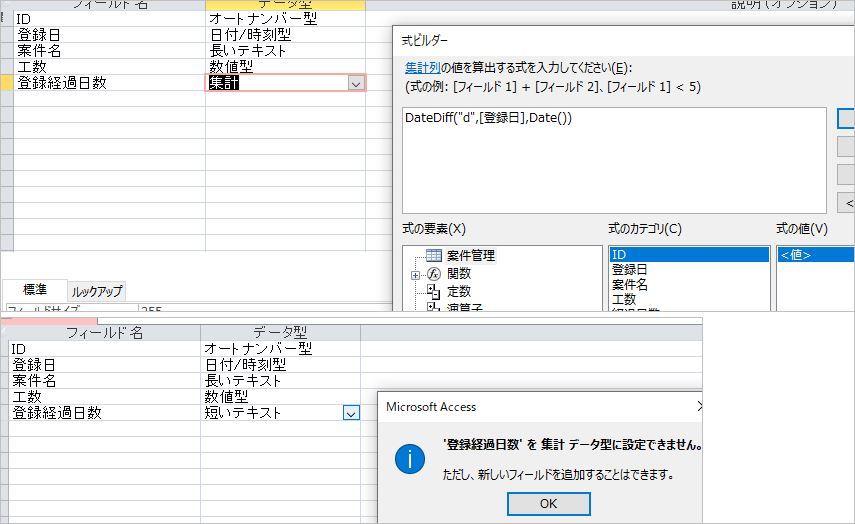Screen dimensions: 855x524
Task: Click the 登録経過日数 field name in lower table
Action: tap(104, 413)
